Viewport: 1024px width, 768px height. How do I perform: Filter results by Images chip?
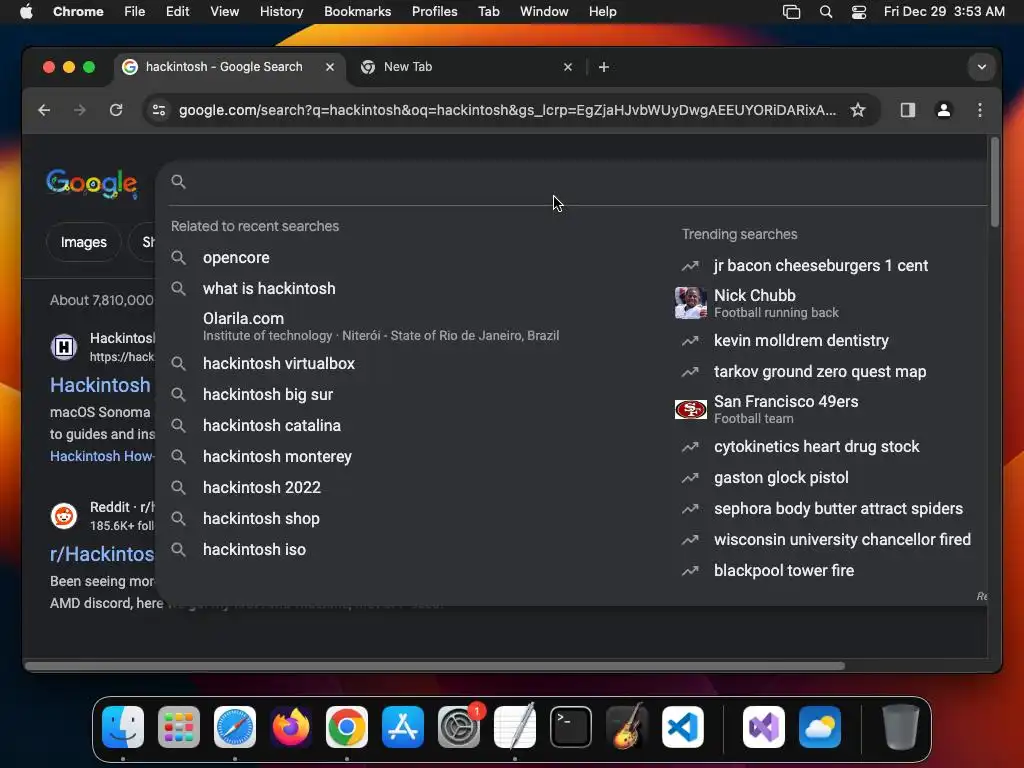click(84, 242)
